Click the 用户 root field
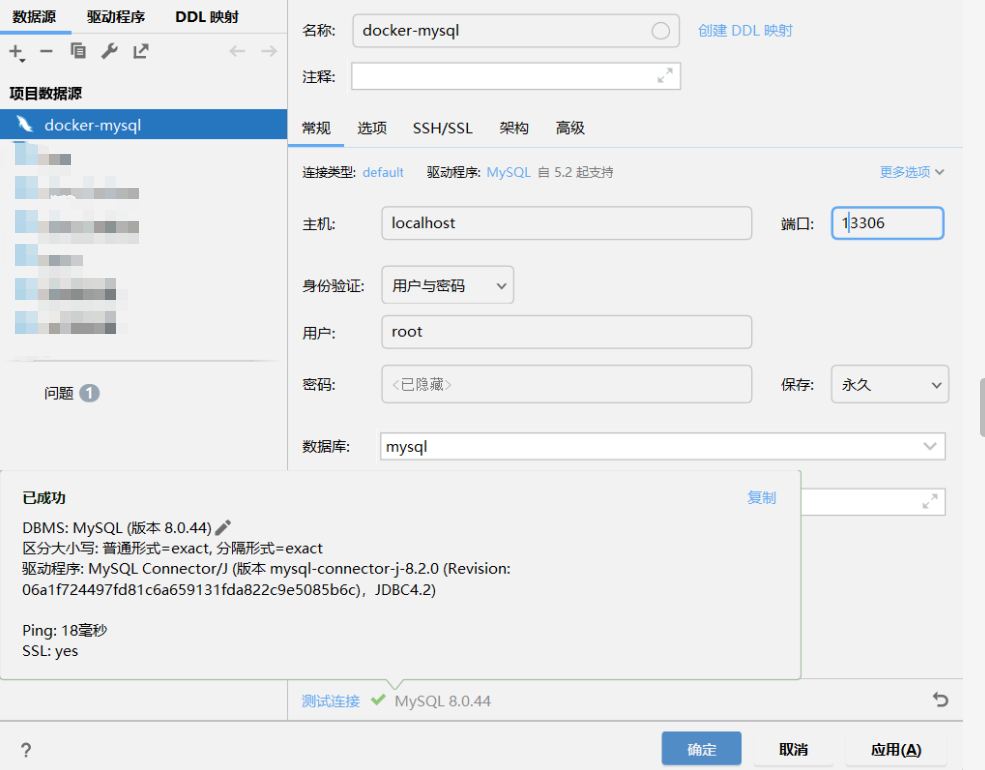This screenshot has width=985, height=770. point(567,332)
